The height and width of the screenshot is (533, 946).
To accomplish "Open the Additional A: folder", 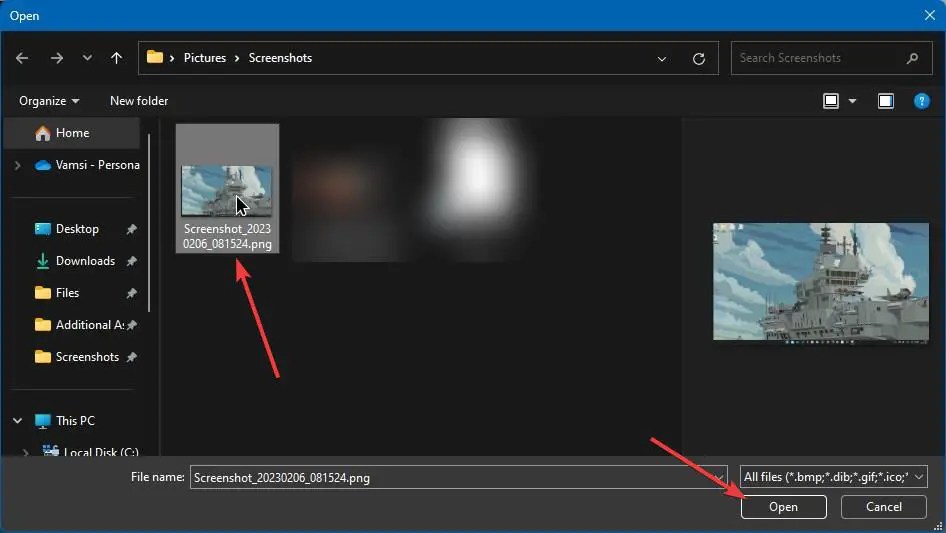I will [89, 325].
